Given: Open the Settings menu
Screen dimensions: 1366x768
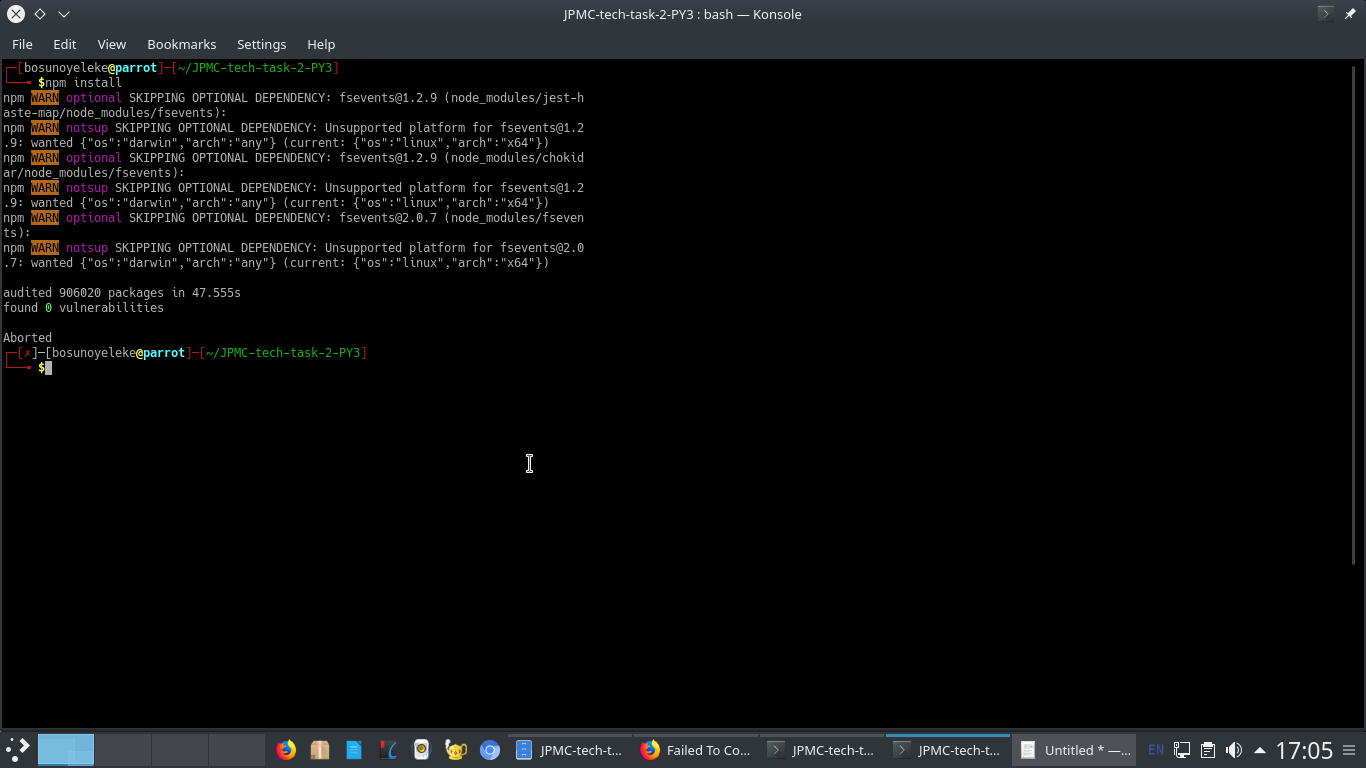Looking at the screenshot, I should pos(261,44).
